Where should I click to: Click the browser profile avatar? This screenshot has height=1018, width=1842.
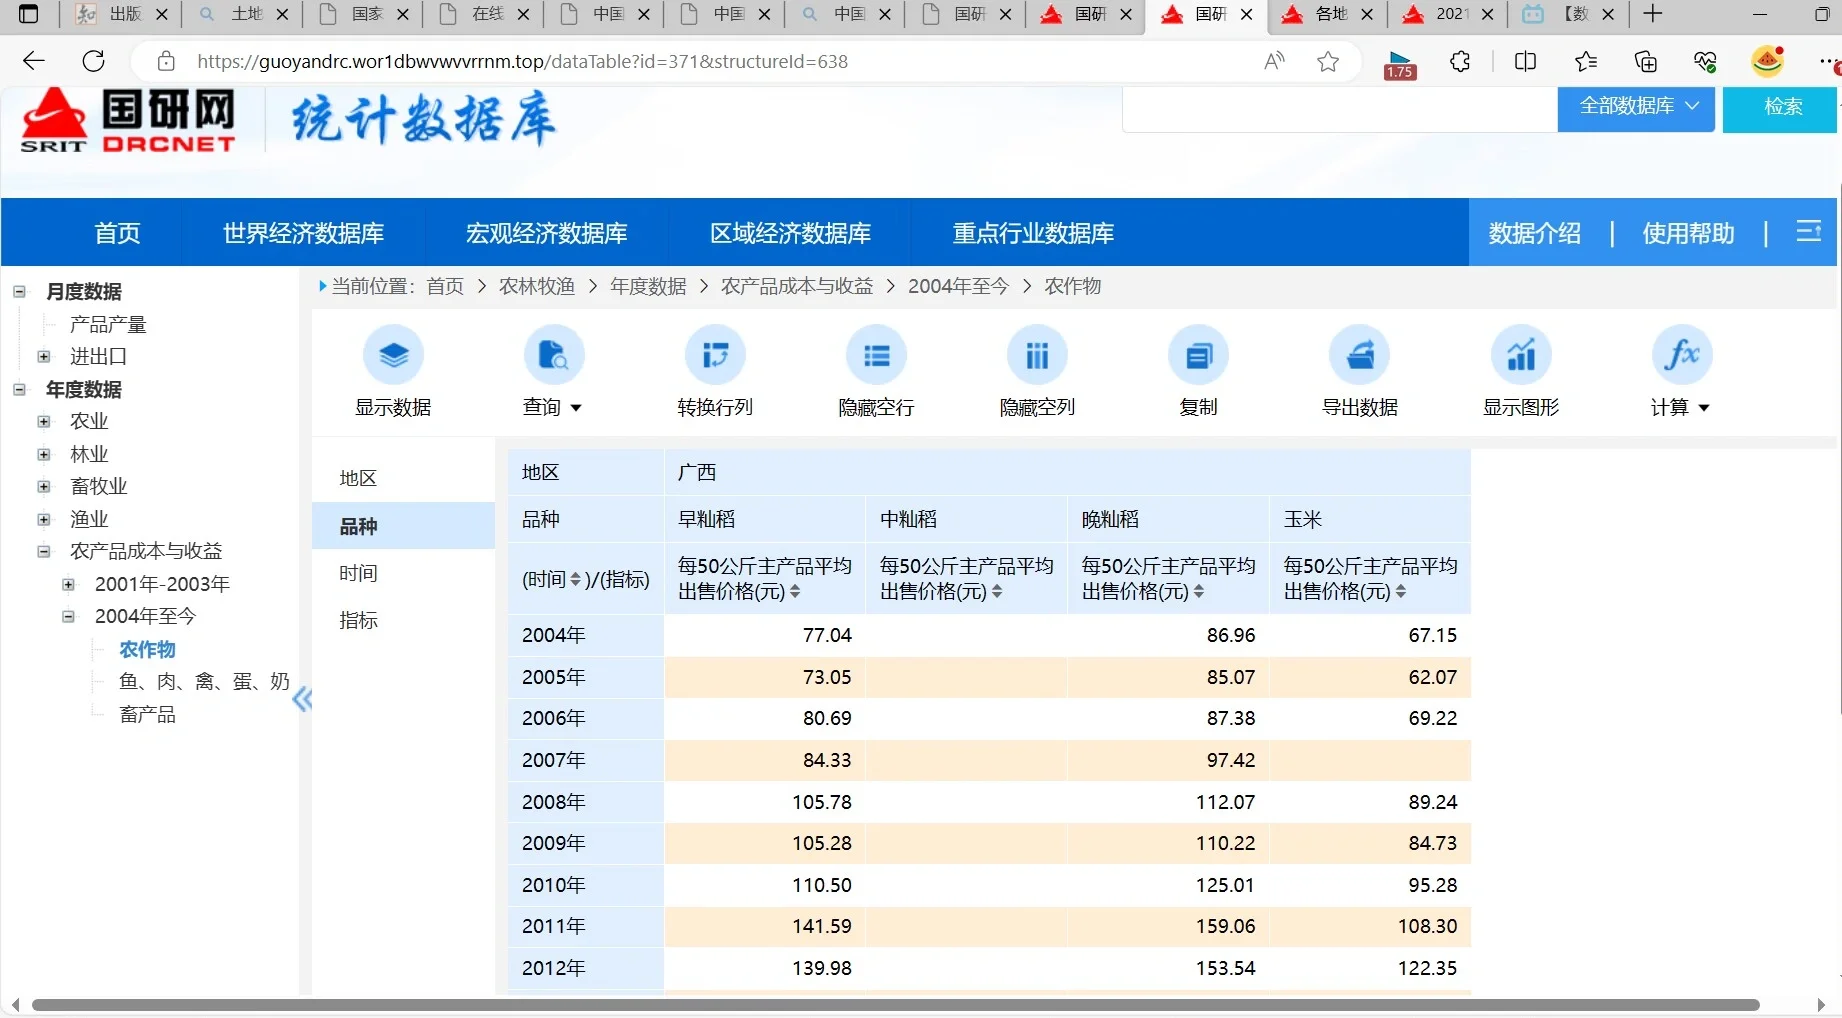click(1768, 61)
